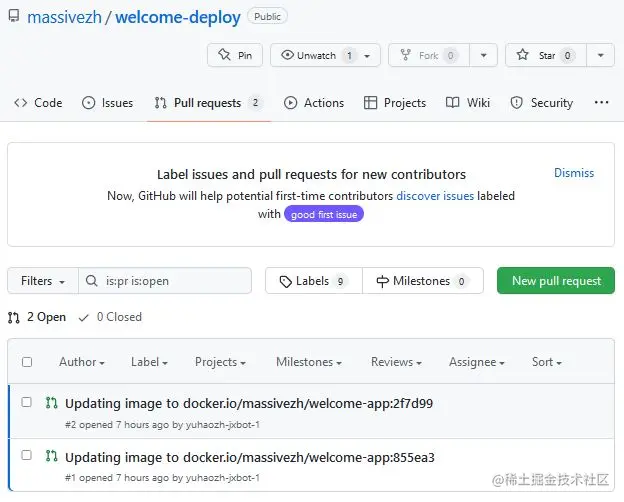Click the repository book icon beside massivezh
Image resolution: width=624 pixels, height=502 pixels.
tap(14, 16)
